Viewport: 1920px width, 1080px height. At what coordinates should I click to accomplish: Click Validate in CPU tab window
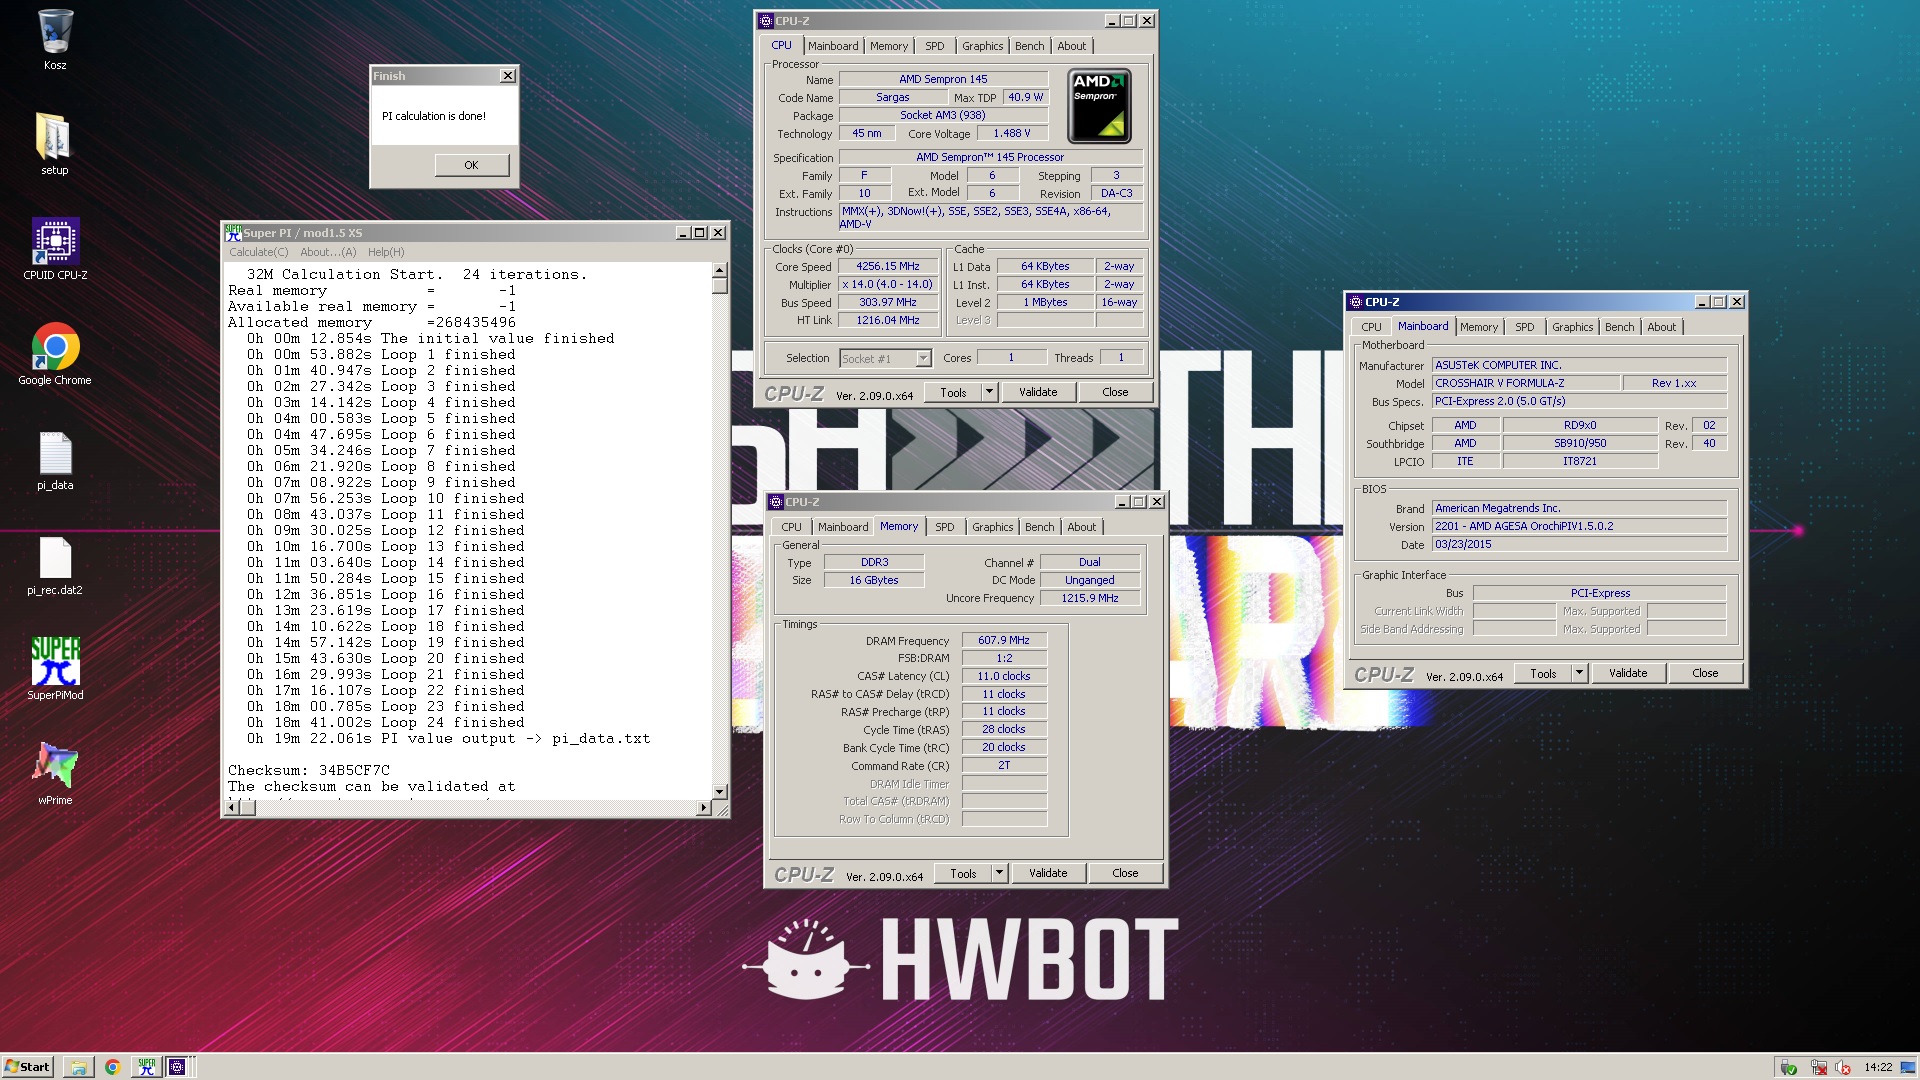tap(1038, 393)
